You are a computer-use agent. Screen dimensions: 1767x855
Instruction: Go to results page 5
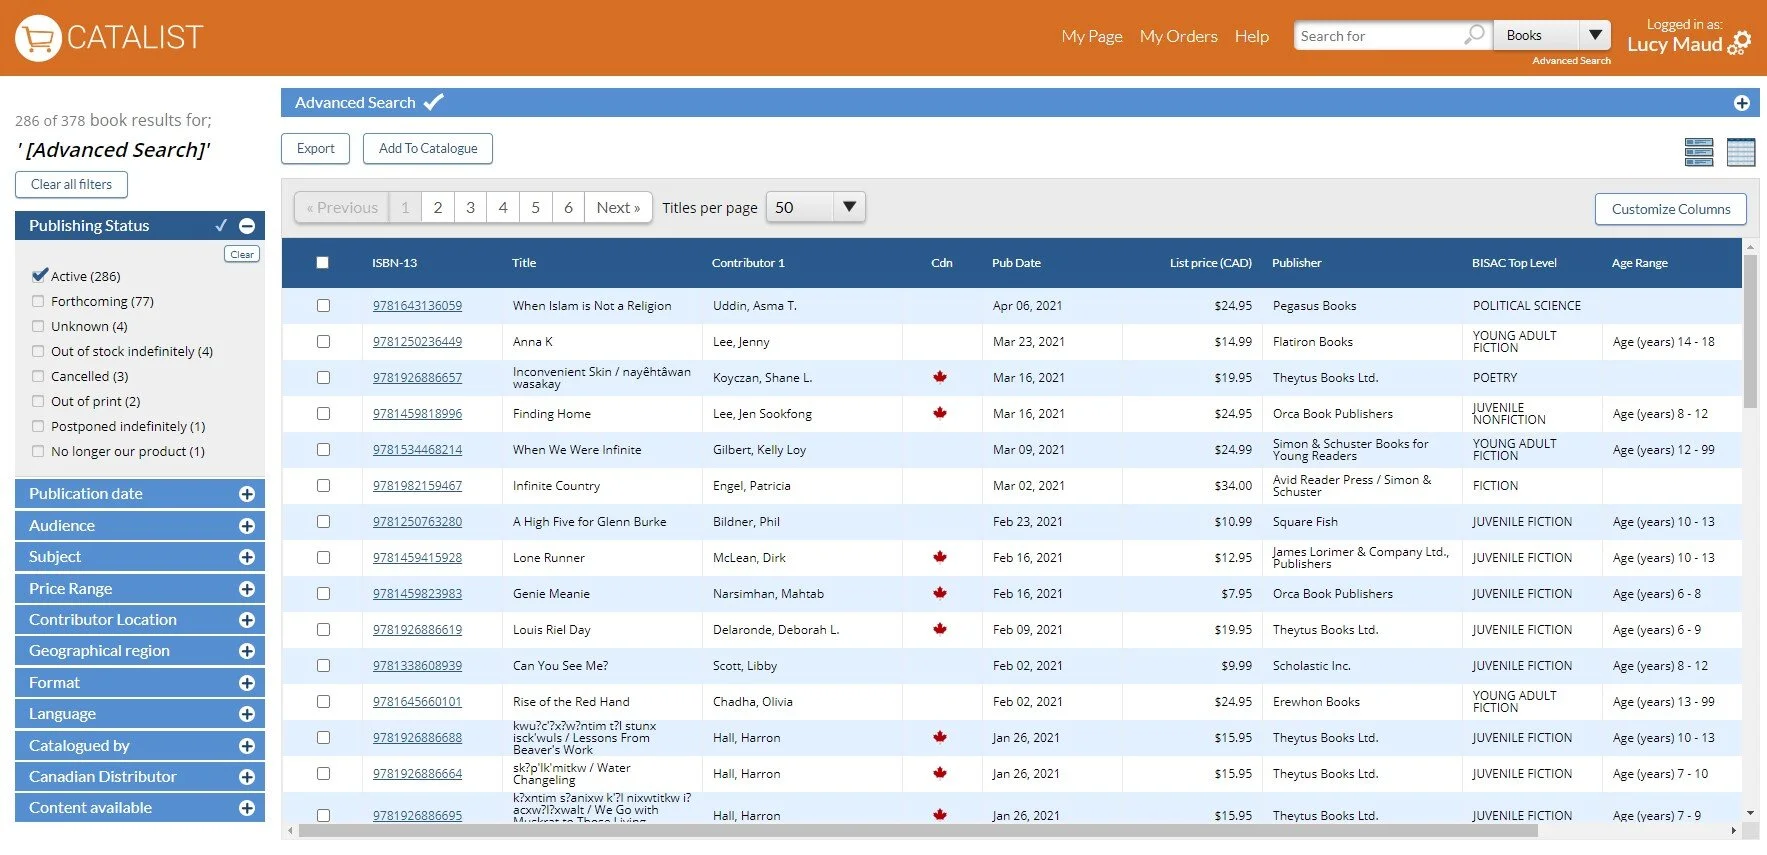(x=535, y=207)
